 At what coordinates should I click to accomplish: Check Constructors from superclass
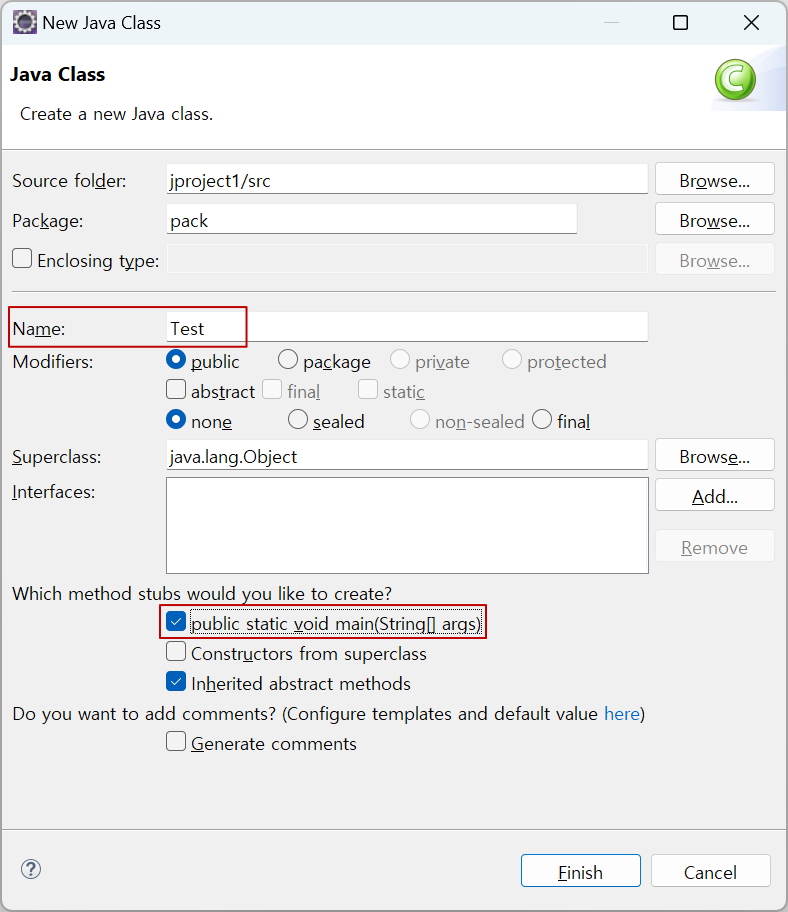(176, 651)
